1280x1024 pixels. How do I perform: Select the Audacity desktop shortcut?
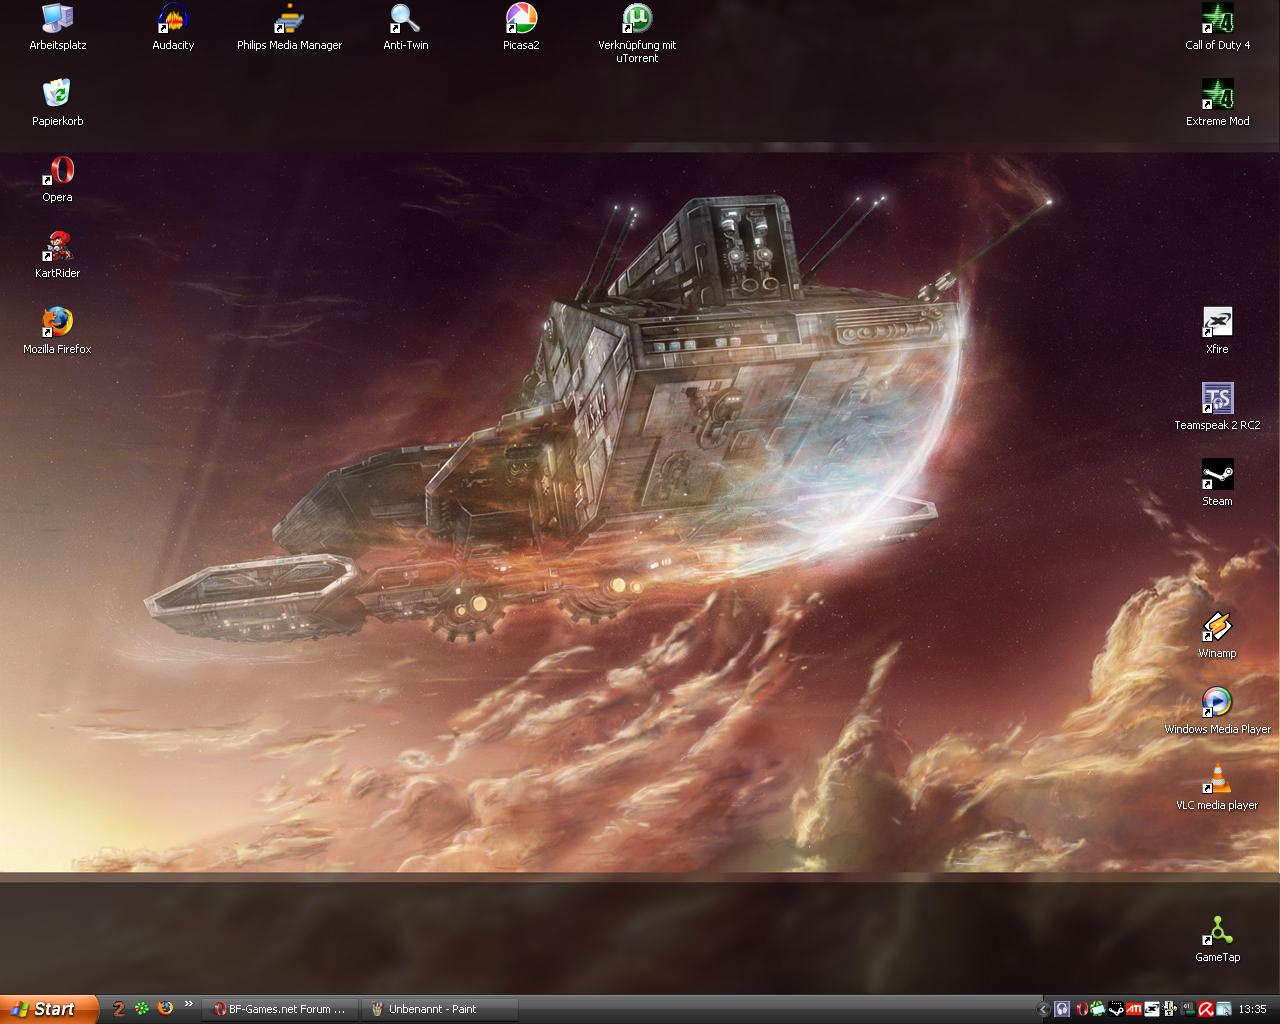tap(173, 27)
